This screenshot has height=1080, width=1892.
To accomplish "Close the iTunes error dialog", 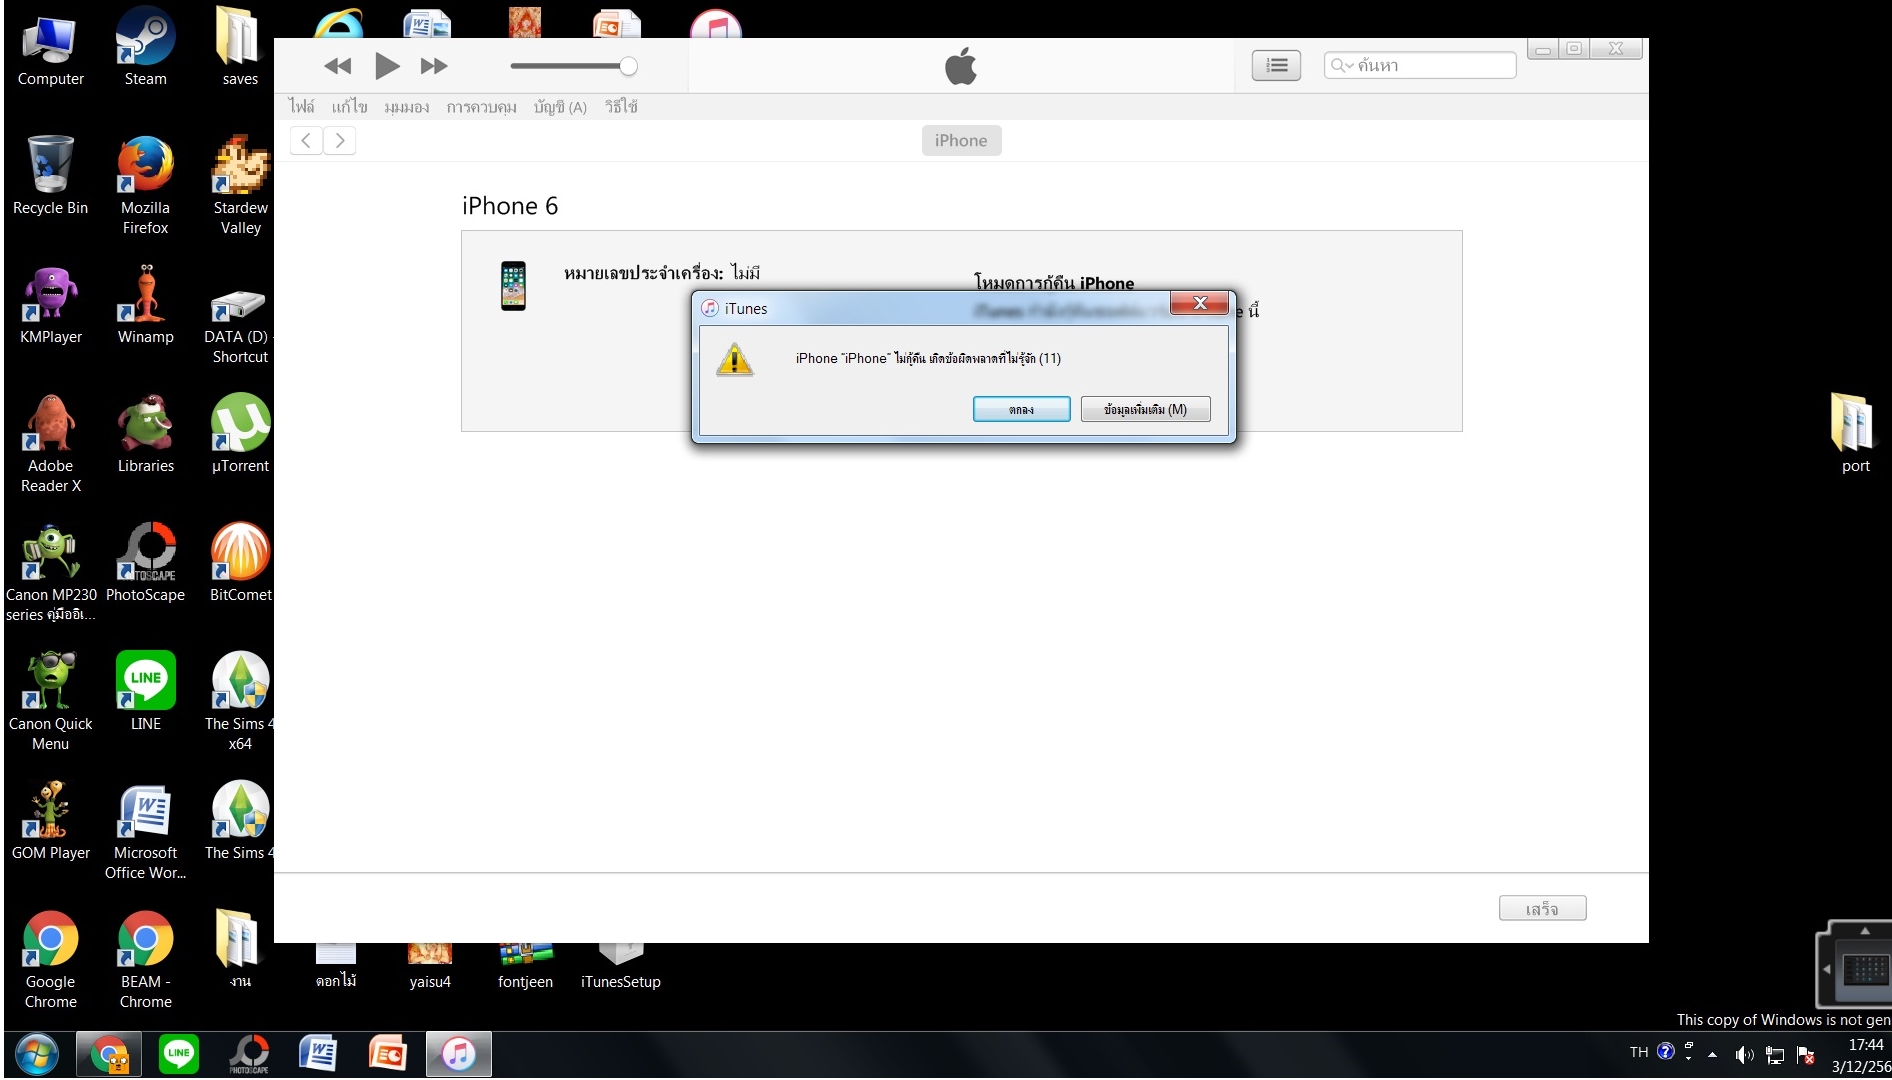I will pyautogui.click(x=1200, y=303).
